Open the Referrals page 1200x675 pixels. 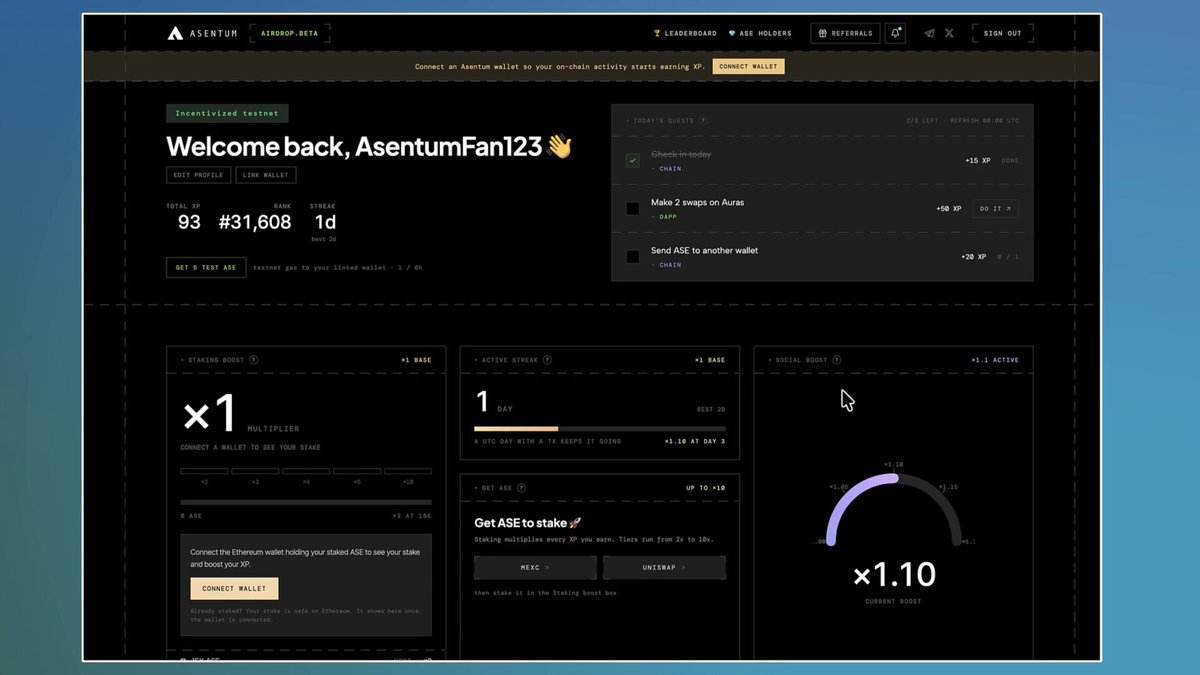pos(845,33)
